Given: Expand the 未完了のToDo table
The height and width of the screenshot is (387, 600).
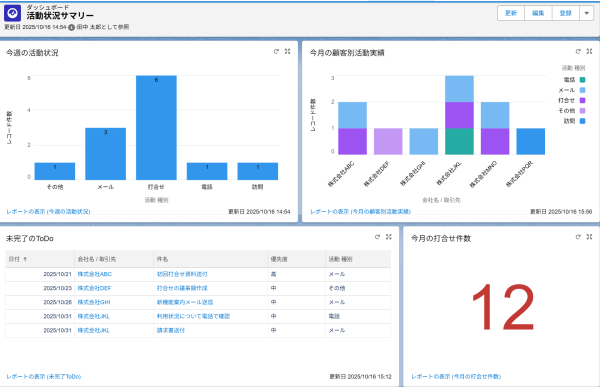Looking at the screenshot, I should tap(389, 237).
